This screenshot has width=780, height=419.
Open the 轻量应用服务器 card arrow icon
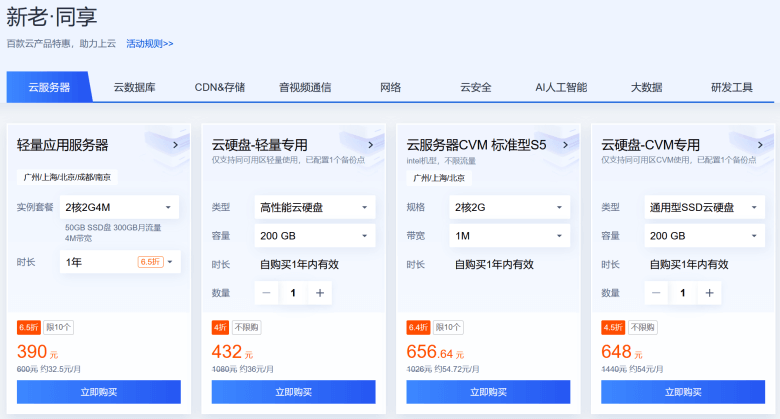(x=175, y=145)
